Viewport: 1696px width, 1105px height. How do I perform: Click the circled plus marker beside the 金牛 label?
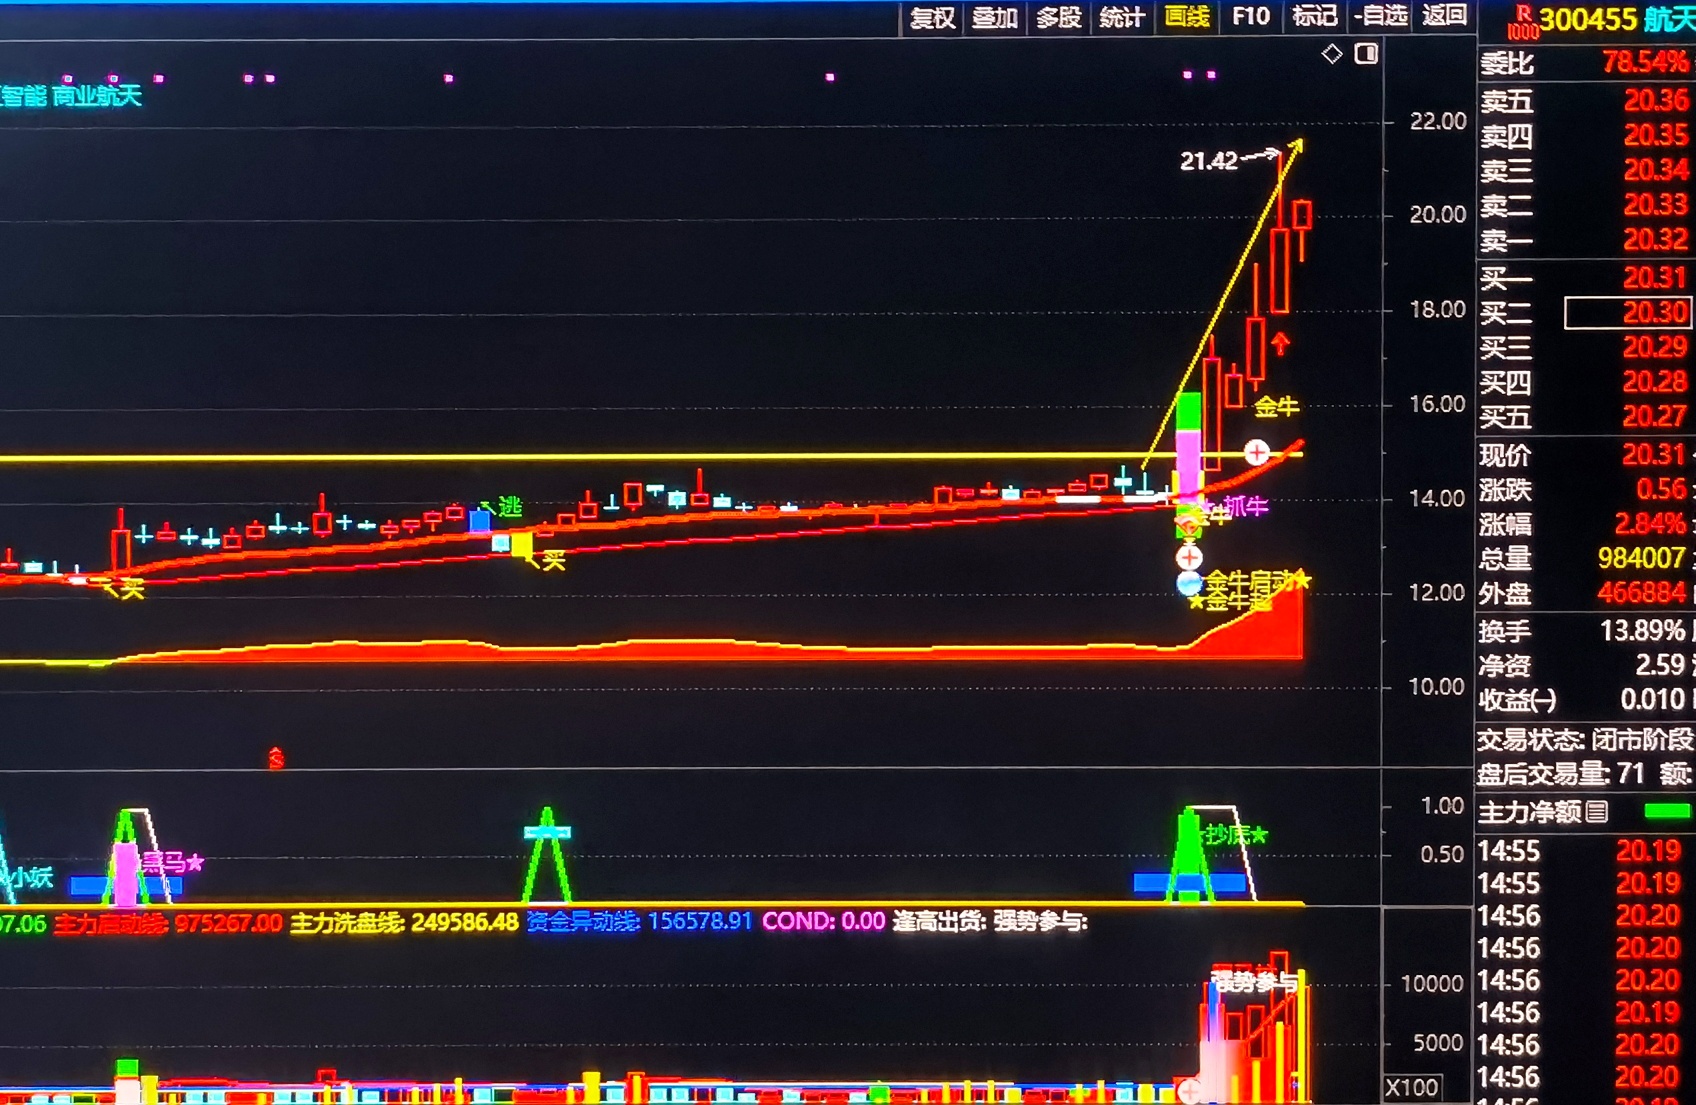pyautogui.click(x=1257, y=453)
